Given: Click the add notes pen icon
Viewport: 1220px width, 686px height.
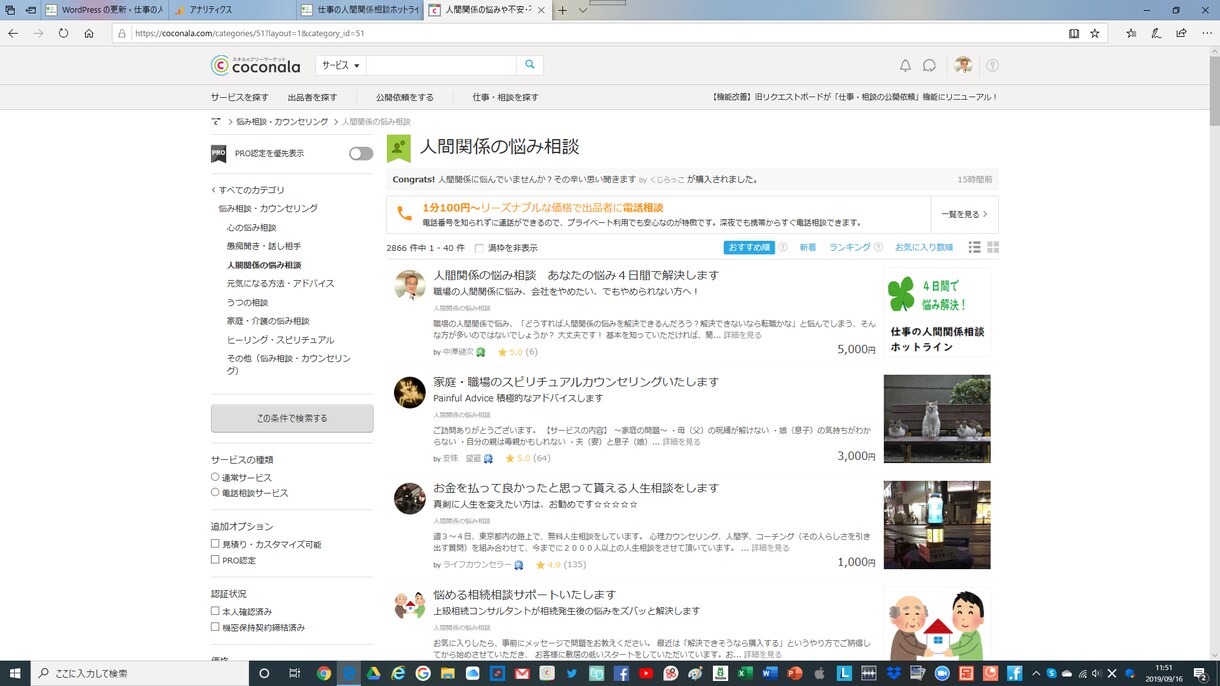Looking at the screenshot, I should (1156, 33).
